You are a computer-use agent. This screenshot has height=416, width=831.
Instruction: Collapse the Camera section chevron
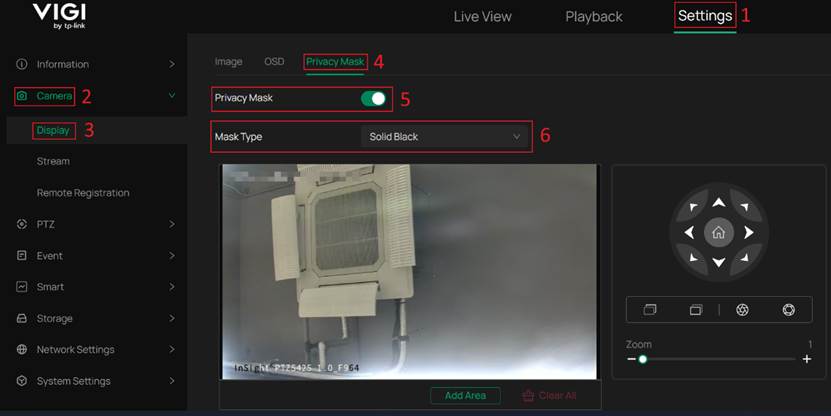click(x=172, y=95)
